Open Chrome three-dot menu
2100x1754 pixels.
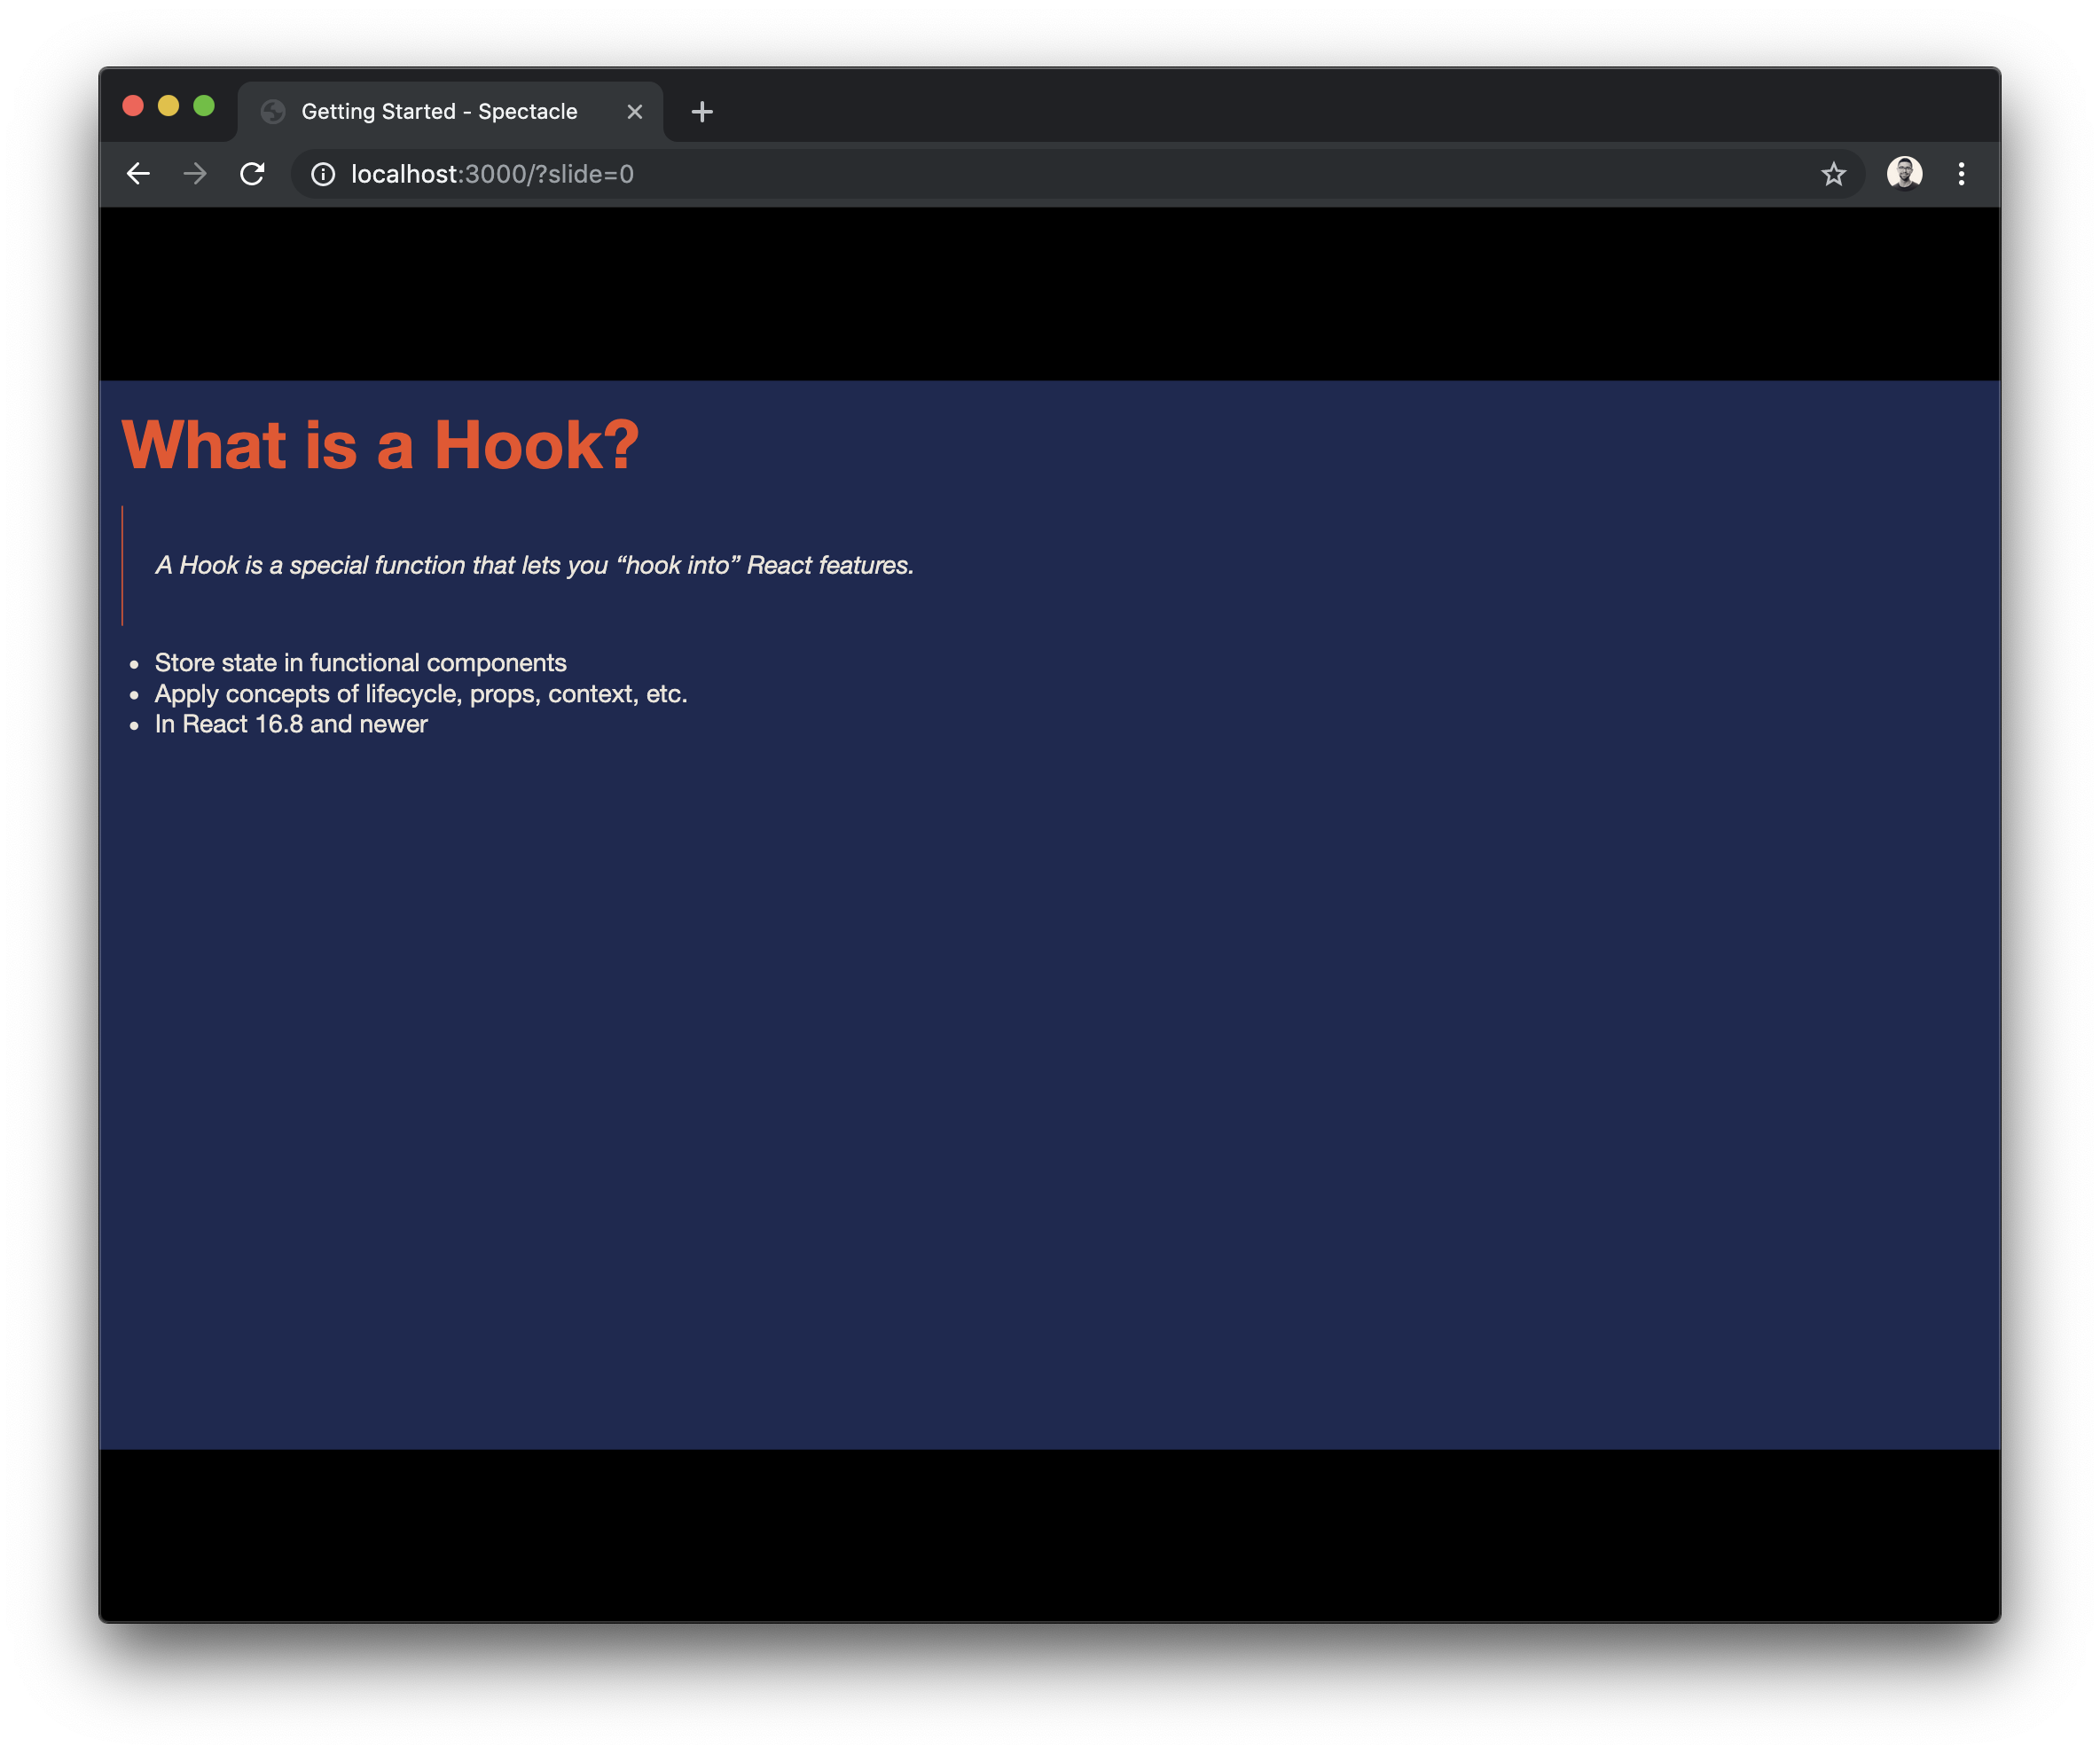(1960, 174)
